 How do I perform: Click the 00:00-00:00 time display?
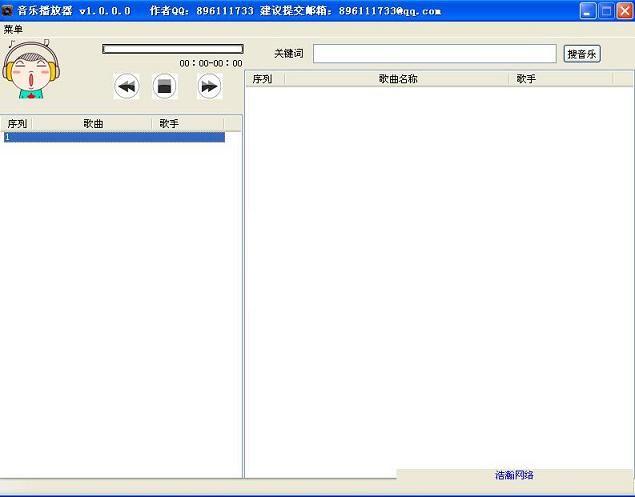210,63
